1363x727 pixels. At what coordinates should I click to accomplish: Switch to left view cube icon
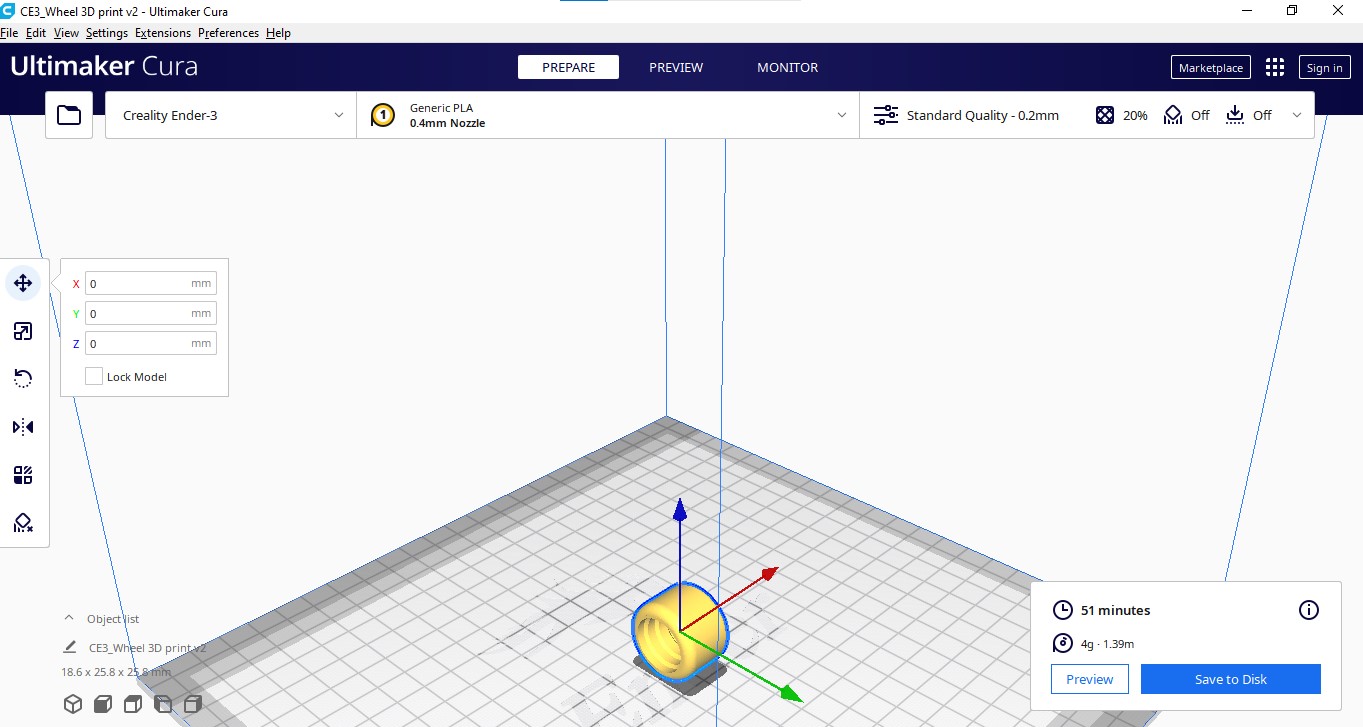click(x=163, y=704)
